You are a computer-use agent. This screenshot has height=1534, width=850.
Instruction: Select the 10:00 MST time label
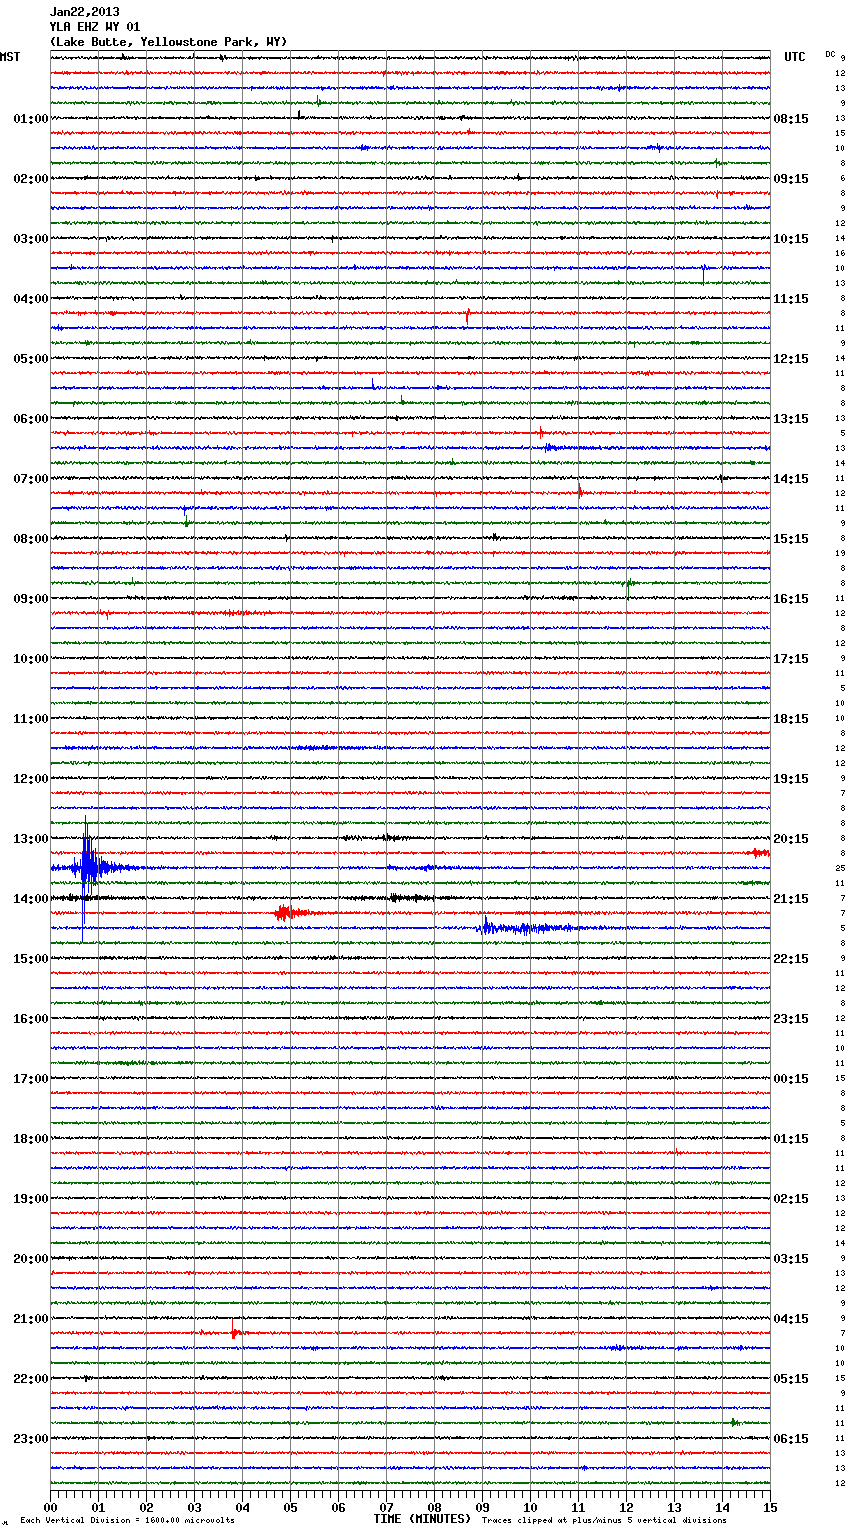click(x=31, y=659)
